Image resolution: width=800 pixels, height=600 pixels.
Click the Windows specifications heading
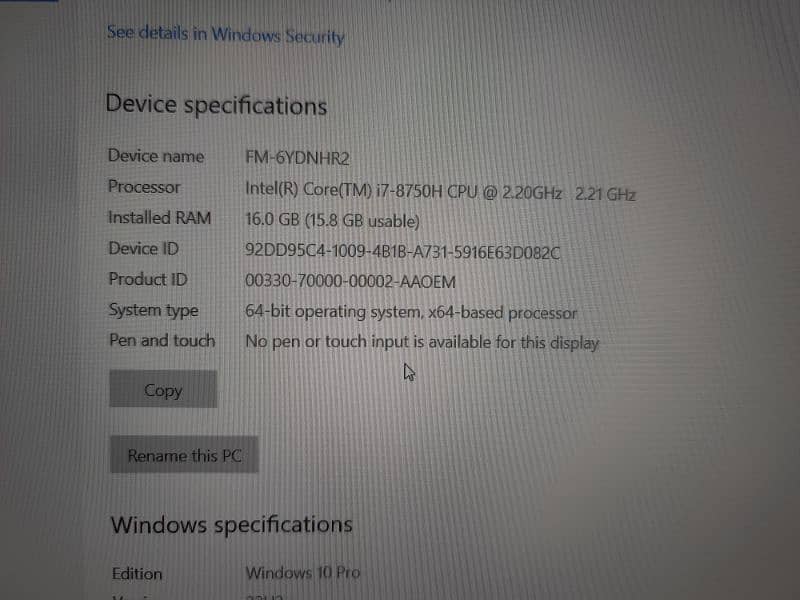[x=232, y=525]
